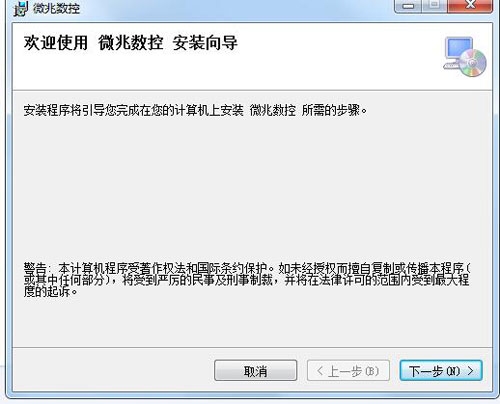Viewport: 500px width, 404px height.
Task: Close the installer with the red X
Action: [470, 6]
